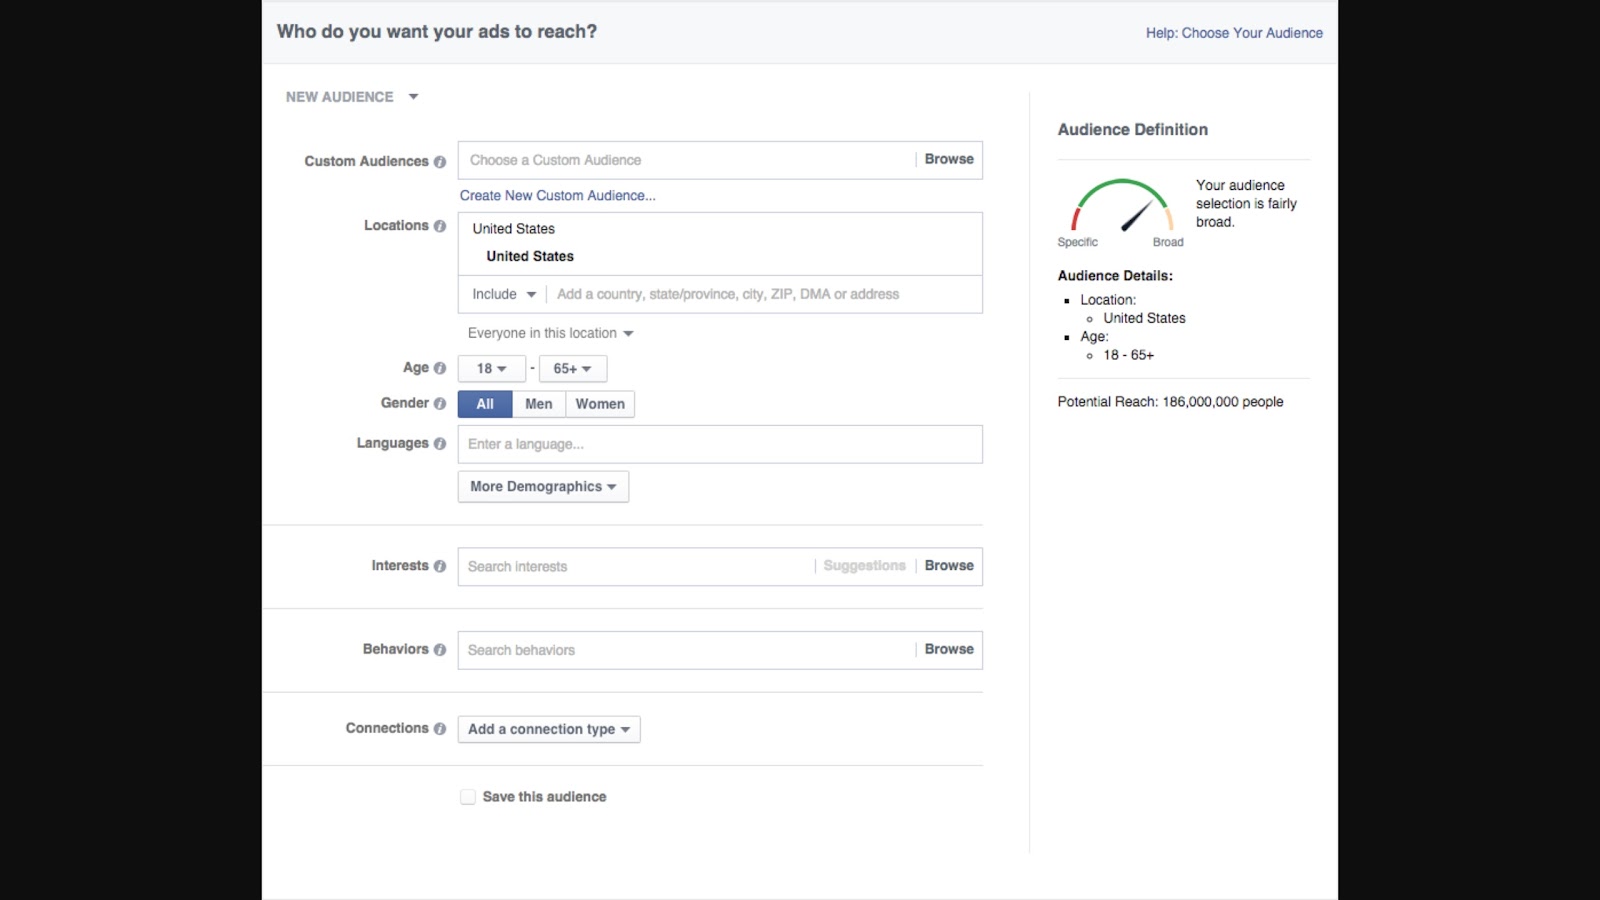
Task: Click the Custom Audiences info icon
Action: point(440,162)
